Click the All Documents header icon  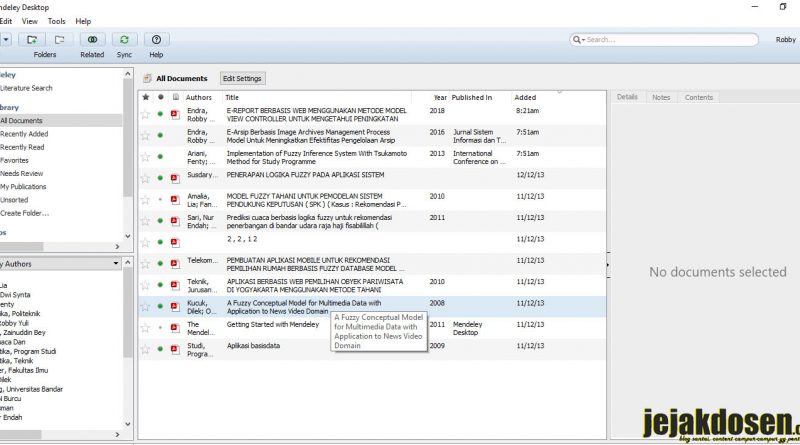pos(147,78)
